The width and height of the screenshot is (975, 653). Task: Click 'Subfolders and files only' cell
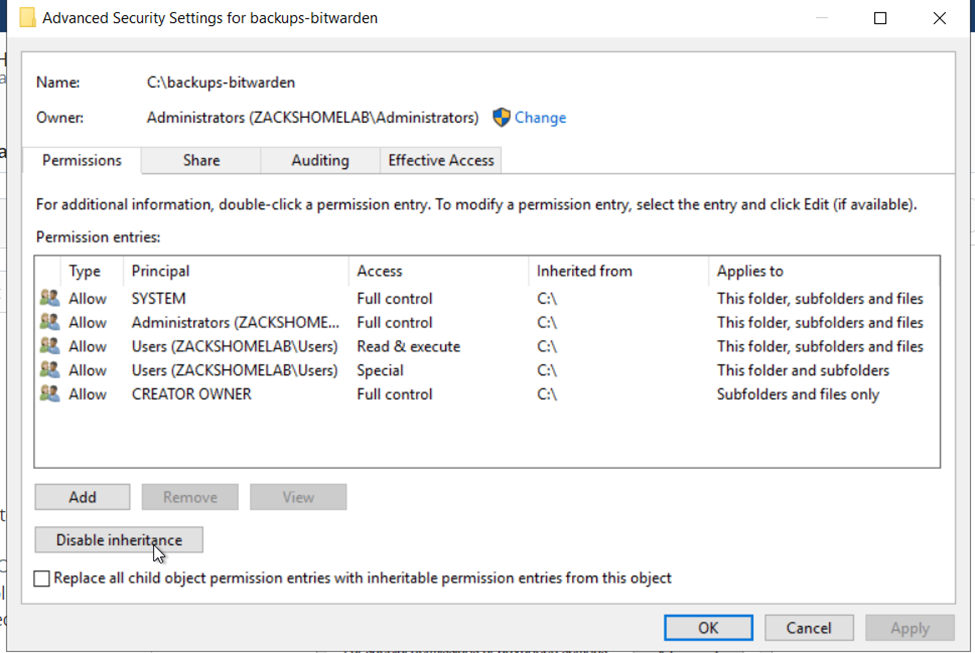click(798, 394)
